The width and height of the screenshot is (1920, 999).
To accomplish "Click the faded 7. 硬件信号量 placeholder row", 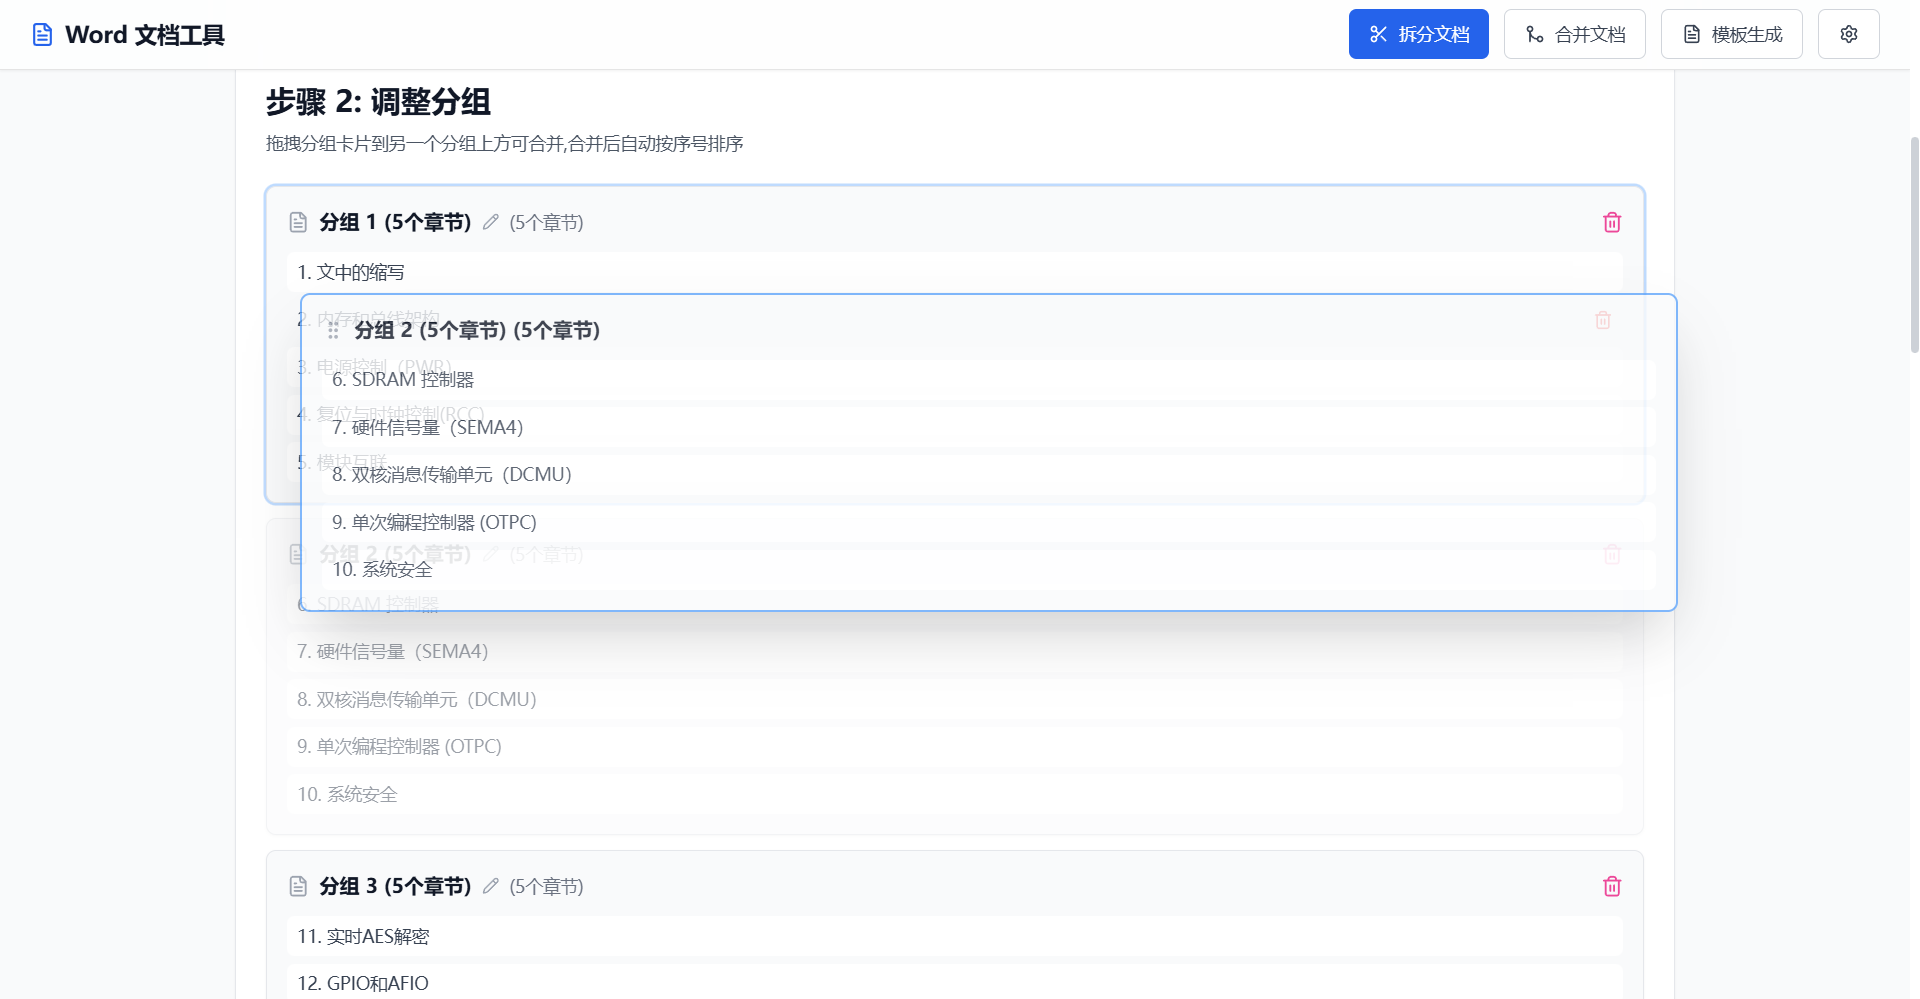I will (x=954, y=651).
